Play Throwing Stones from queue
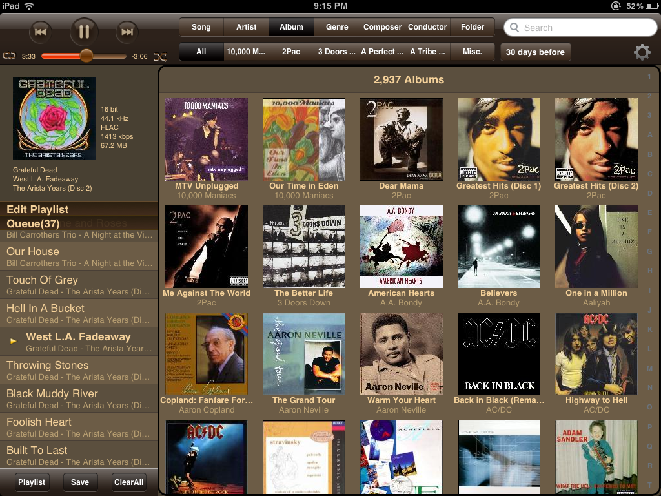Viewport: 661px width, 496px height. coord(79,370)
